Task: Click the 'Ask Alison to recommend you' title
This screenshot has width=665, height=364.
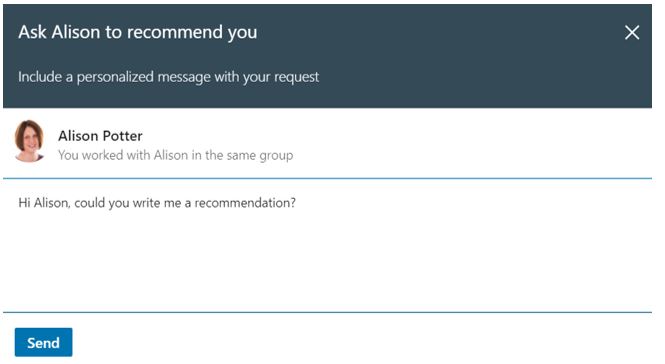Action: point(137,32)
